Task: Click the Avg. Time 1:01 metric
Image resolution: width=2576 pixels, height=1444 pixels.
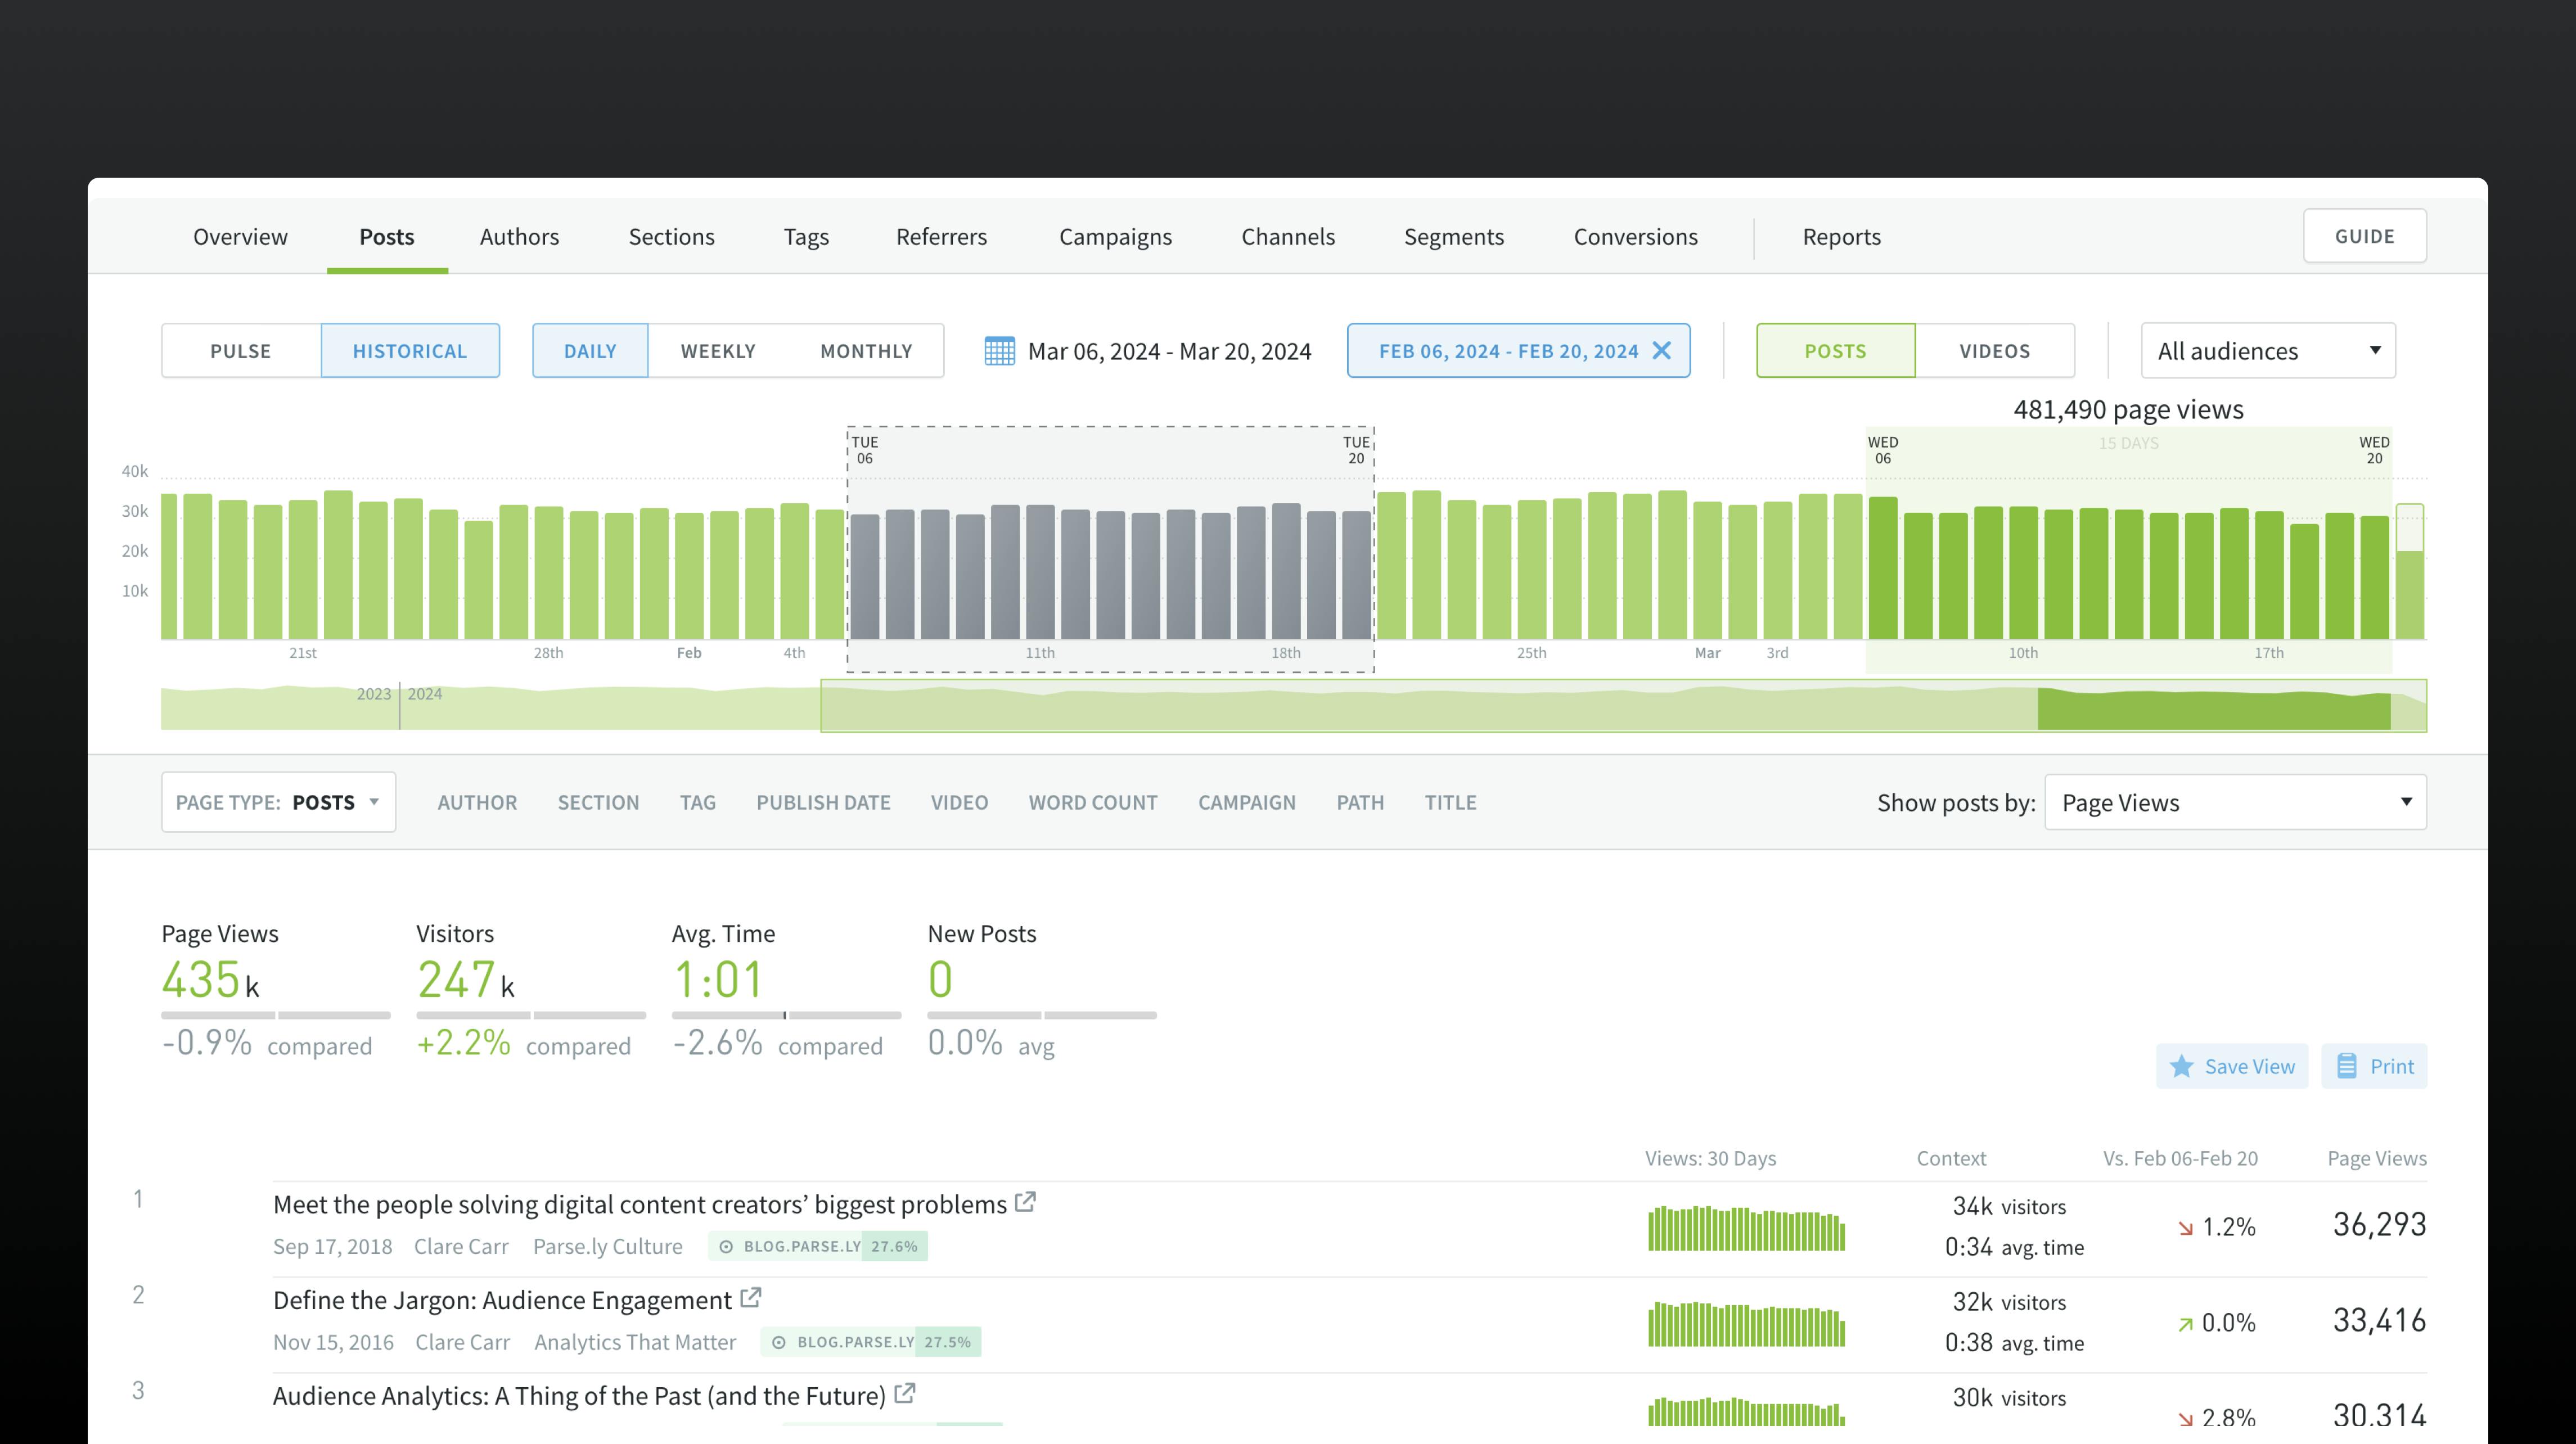Action: point(718,979)
